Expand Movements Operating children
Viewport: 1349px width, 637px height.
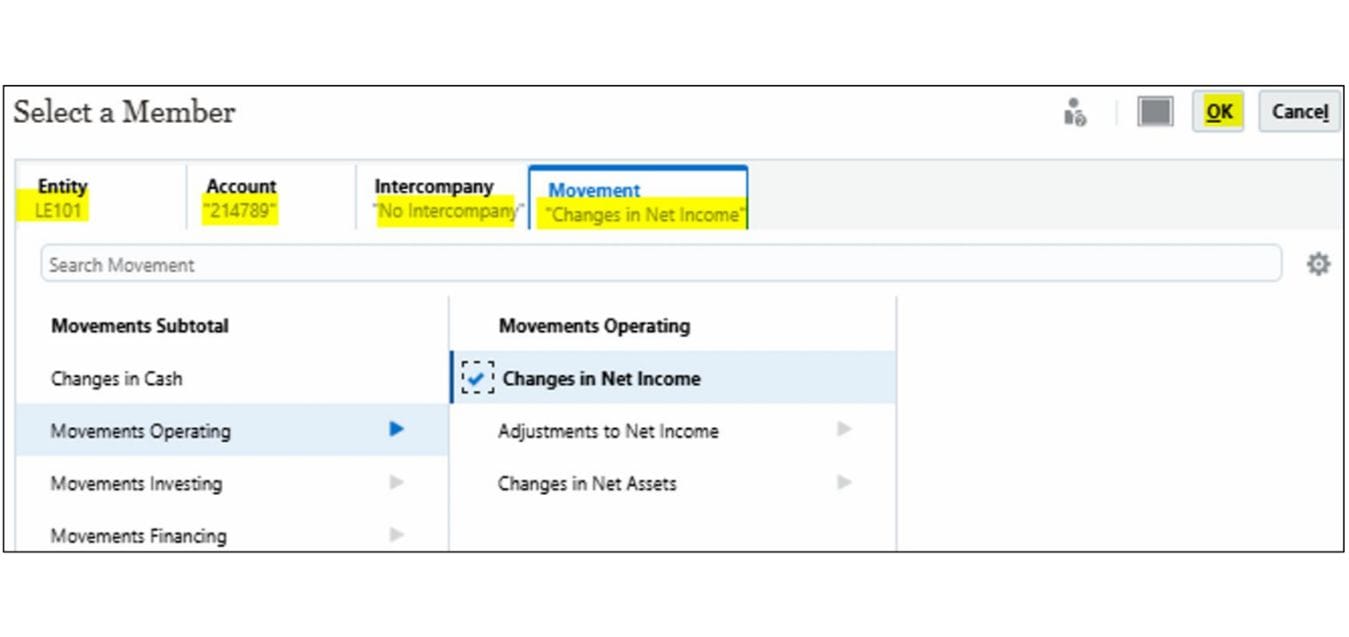click(396, 430)
